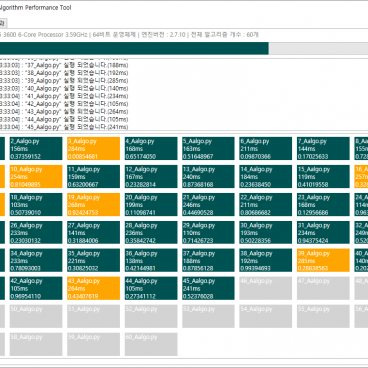This screenshot has height=368, width=368.
Task: Select the pending 47_Aalgo.py tile
Action: pos(323,288)
